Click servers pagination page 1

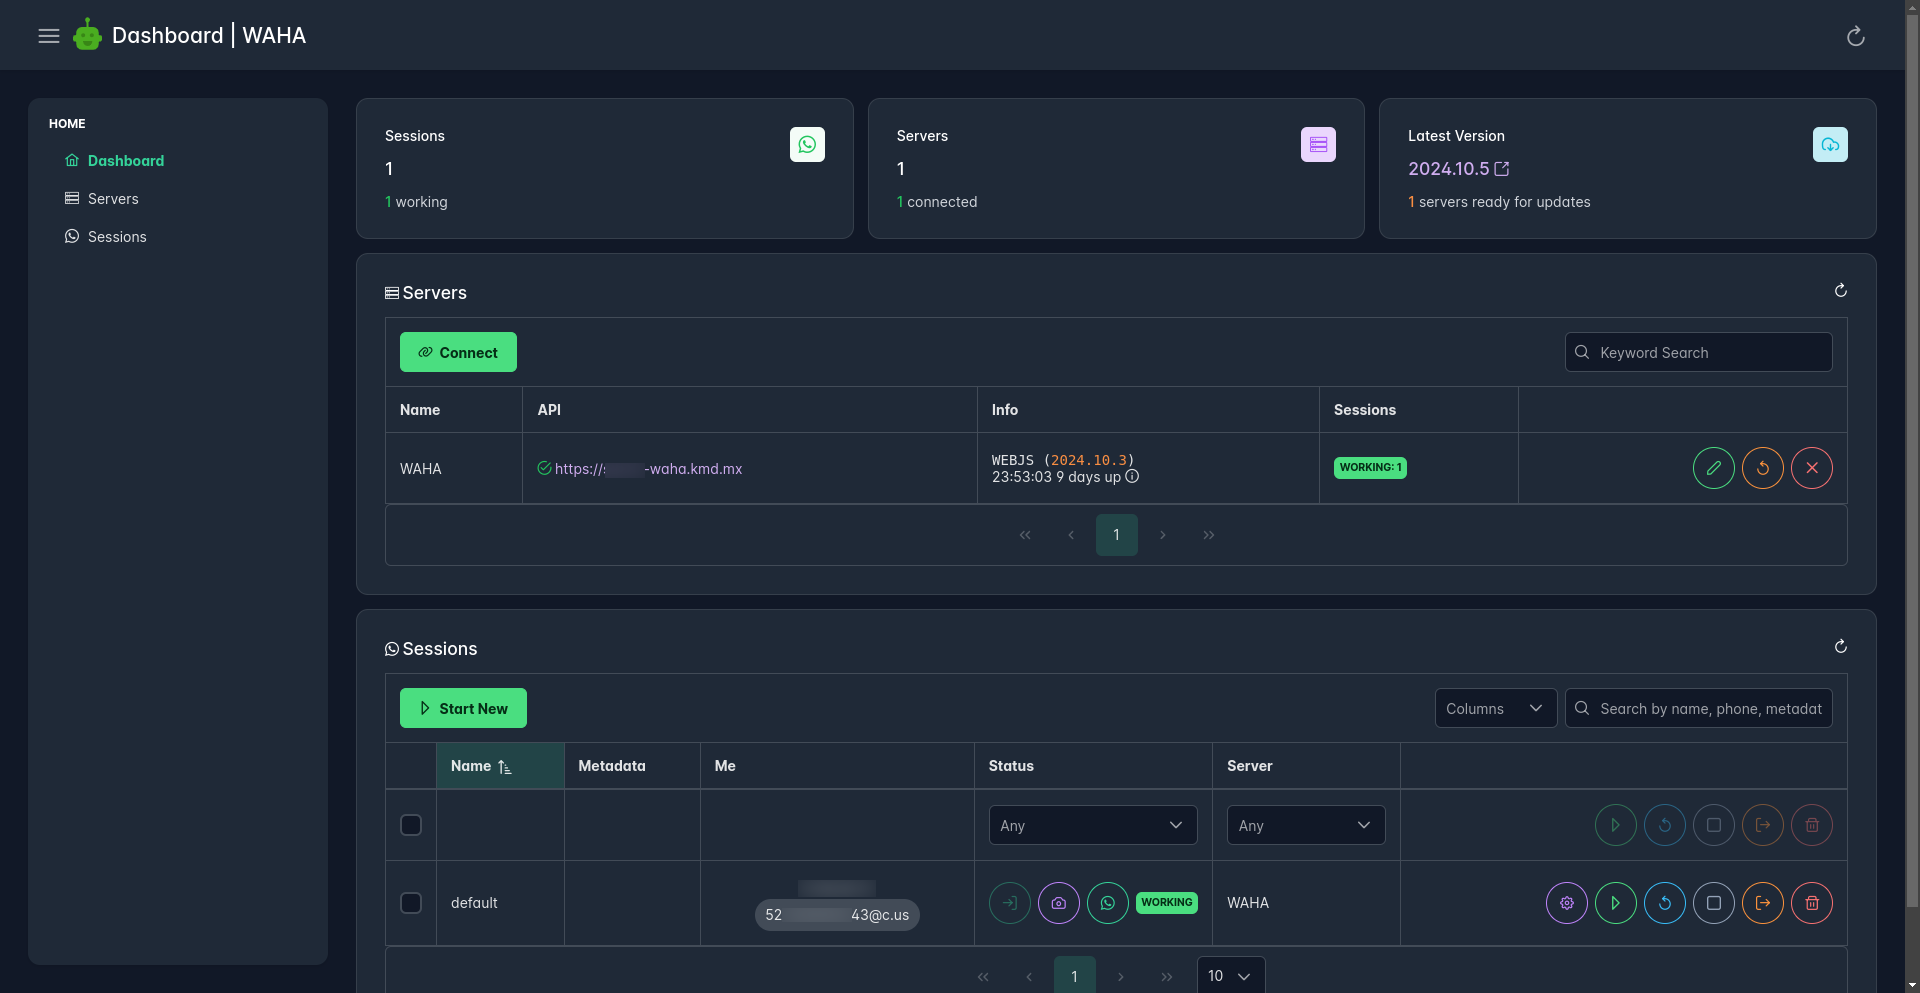pyautogui.click(x=1116, y=535)
